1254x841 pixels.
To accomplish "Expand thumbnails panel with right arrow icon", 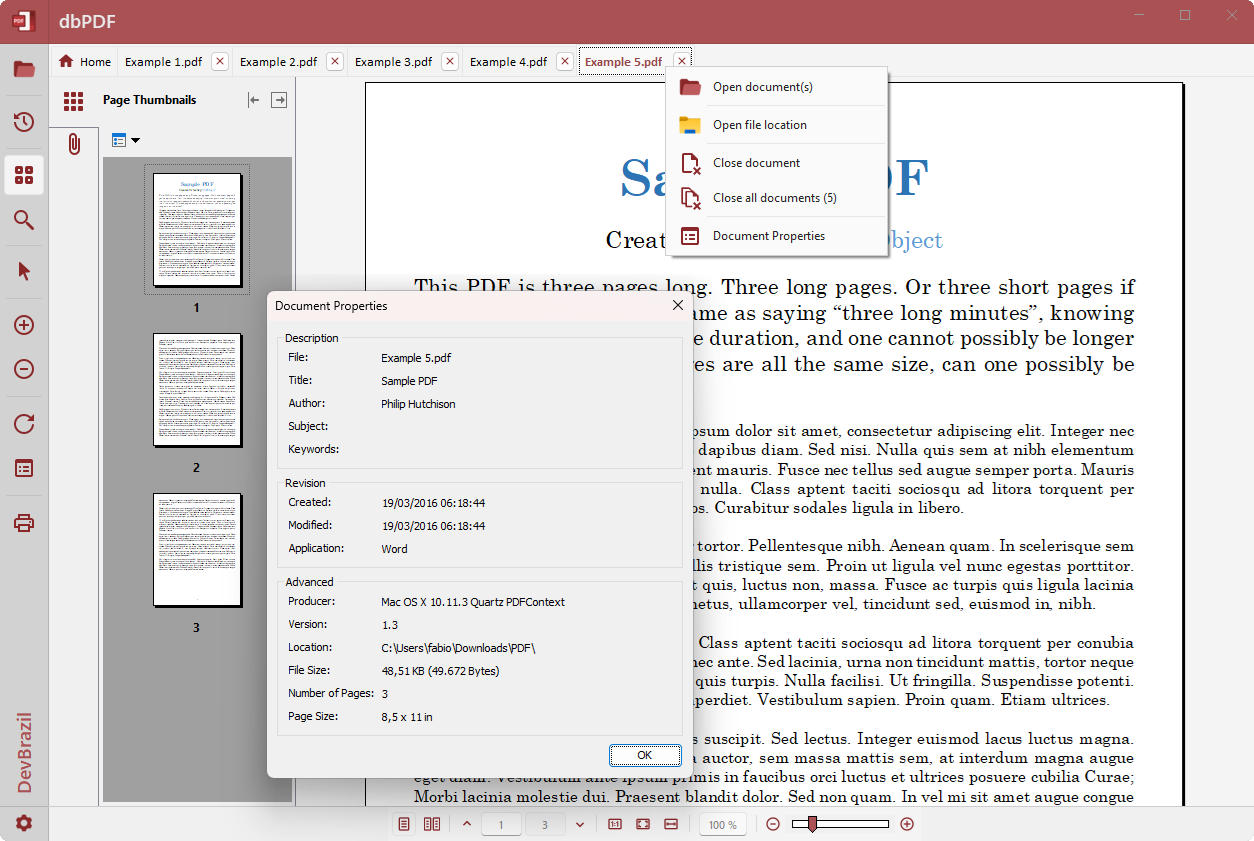I will pos(279,100).
